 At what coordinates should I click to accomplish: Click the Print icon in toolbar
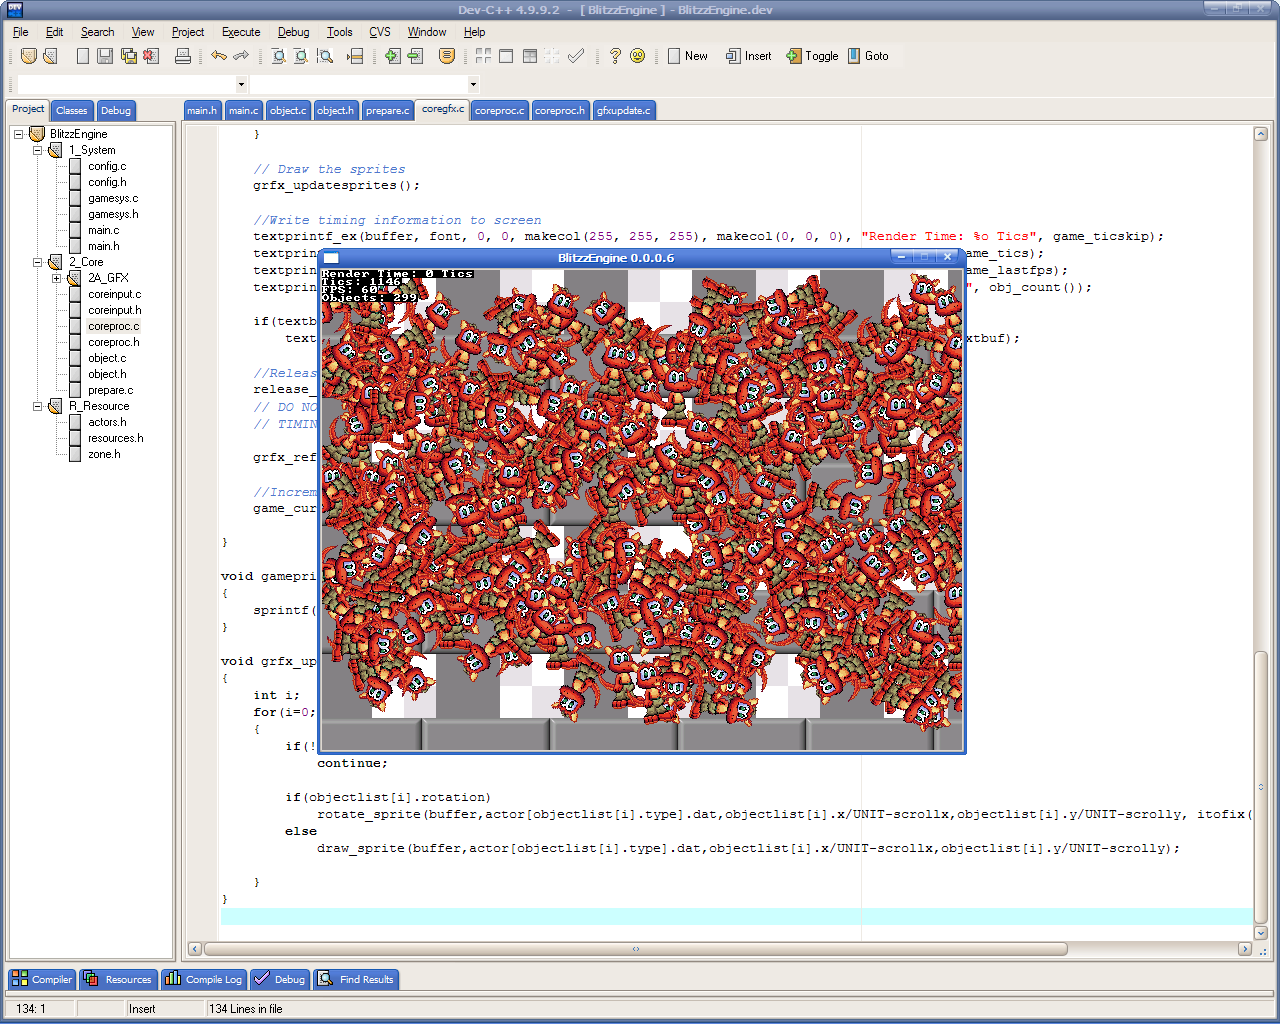[183, 56]
